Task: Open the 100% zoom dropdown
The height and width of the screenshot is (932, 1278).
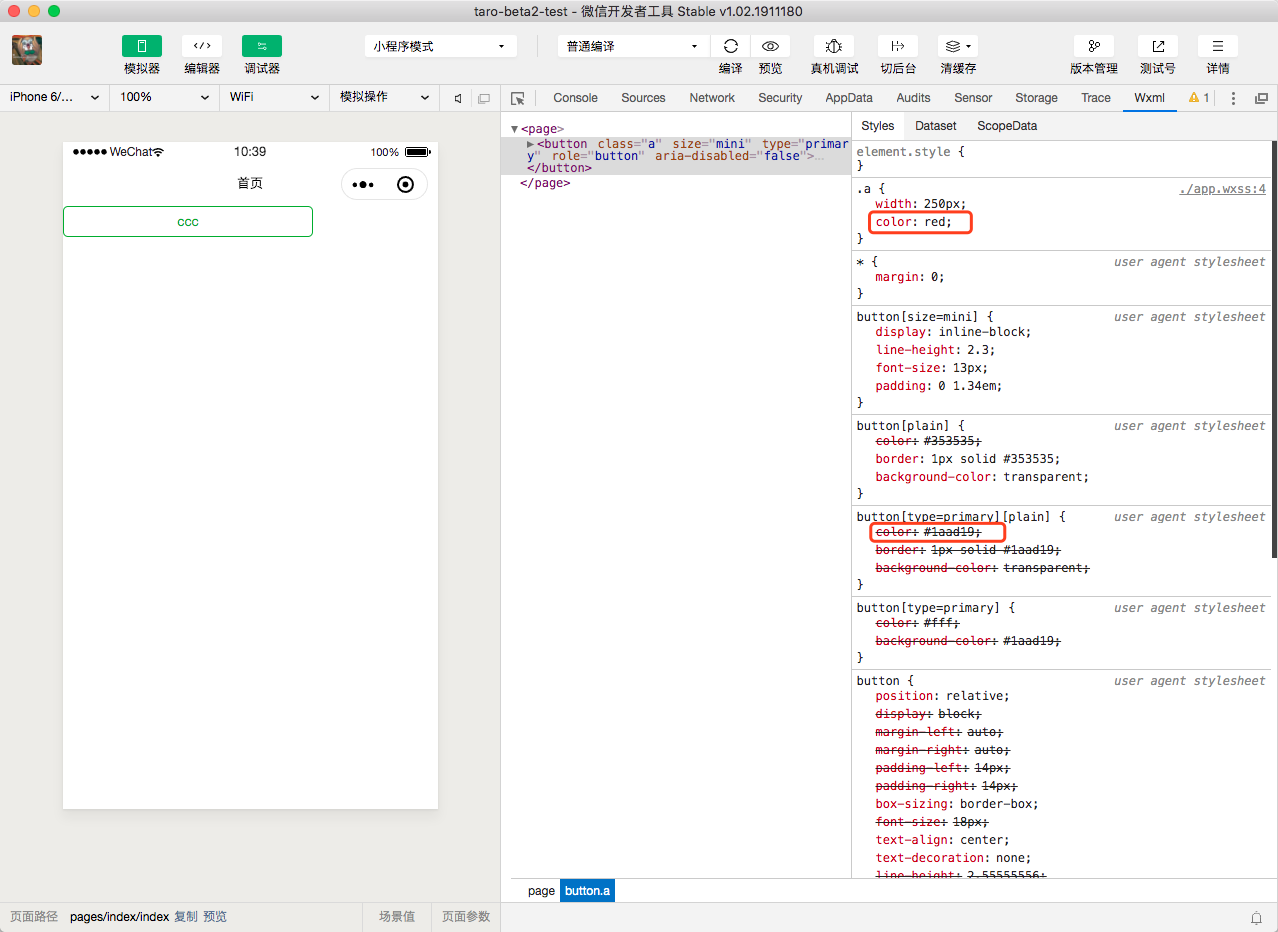Action: click(x=165, y=97)
